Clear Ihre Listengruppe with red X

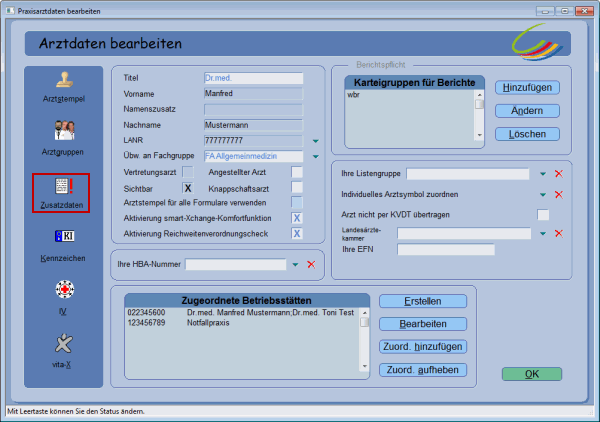click(x=559, y=174)
